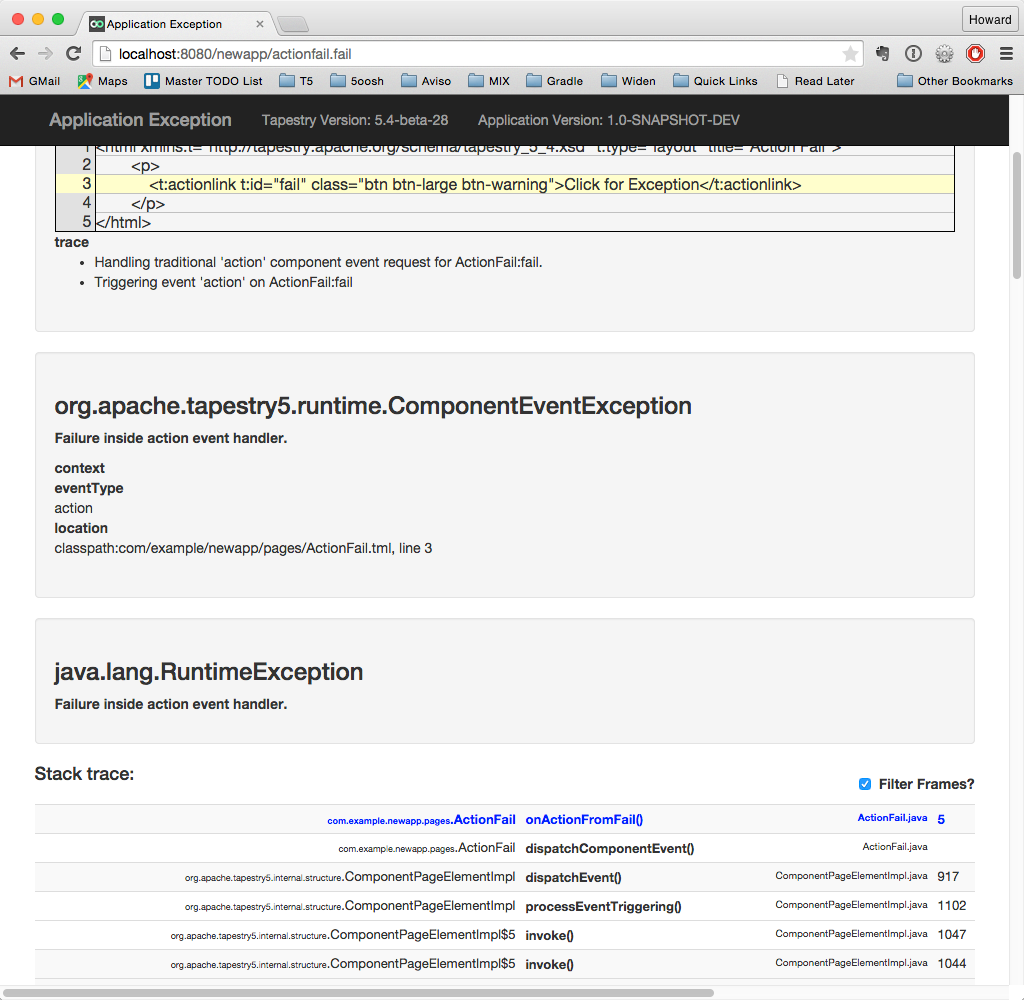Open the Quick Links bookmark folder
This screenshot has width=1024, height=1000.
pos(715,81)
